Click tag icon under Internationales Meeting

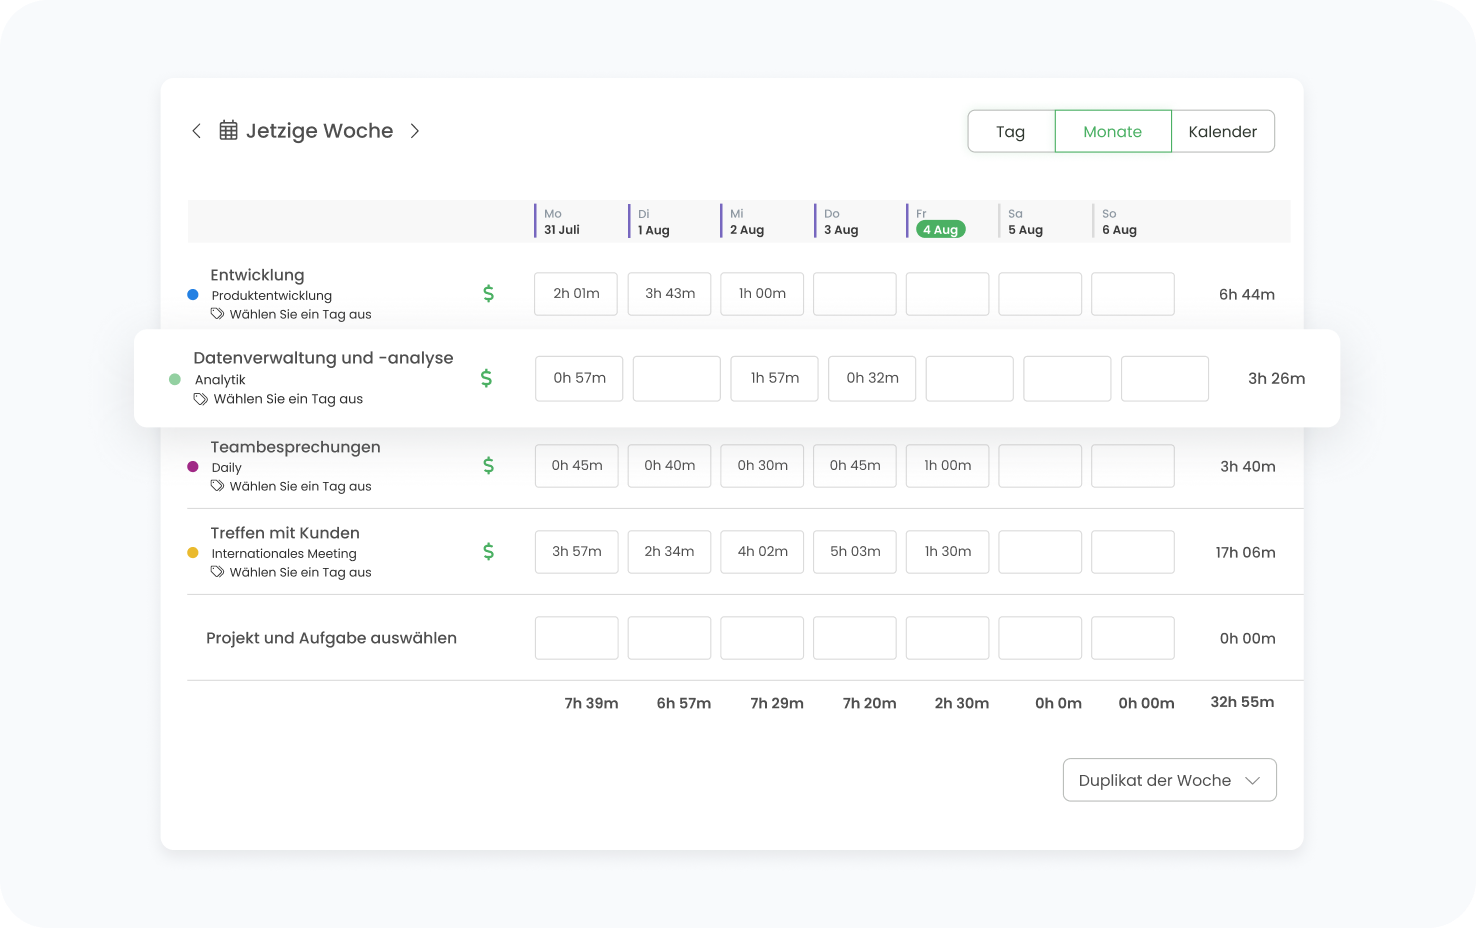pos(217,572)
